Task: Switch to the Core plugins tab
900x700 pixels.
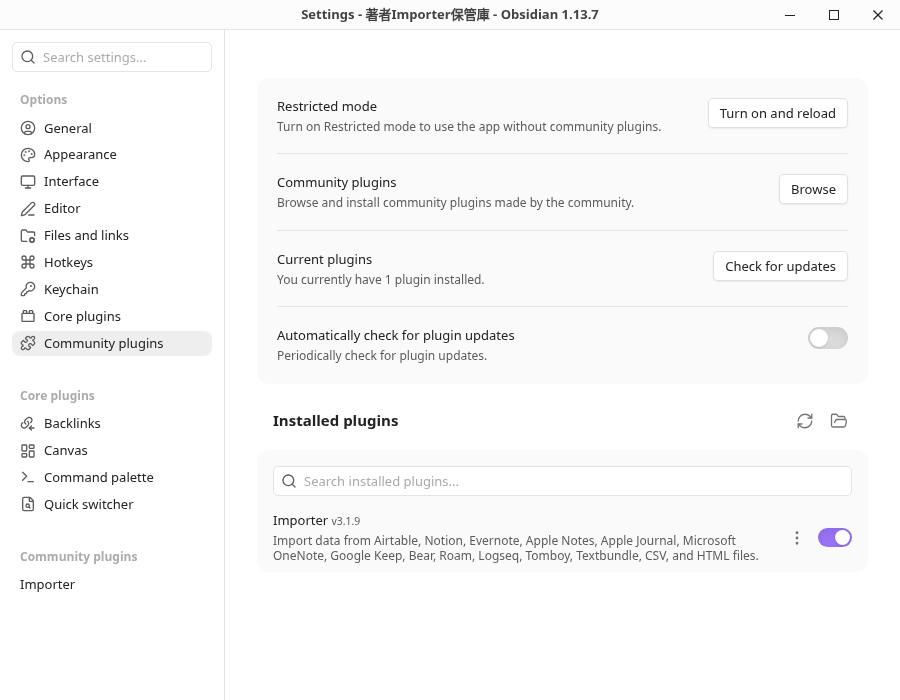Action: point(112,317)
